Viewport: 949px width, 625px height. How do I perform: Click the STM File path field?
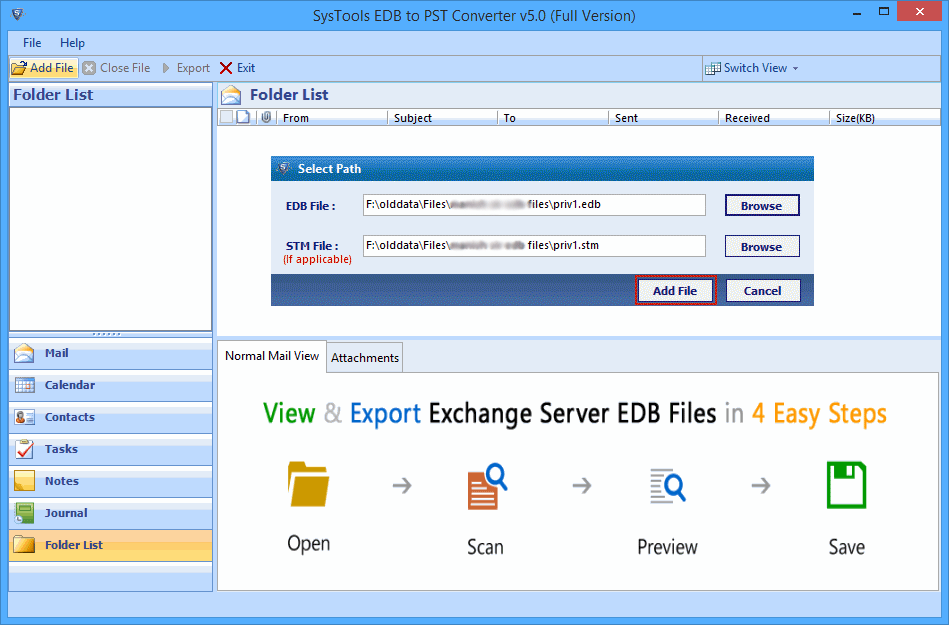[534, 246]
